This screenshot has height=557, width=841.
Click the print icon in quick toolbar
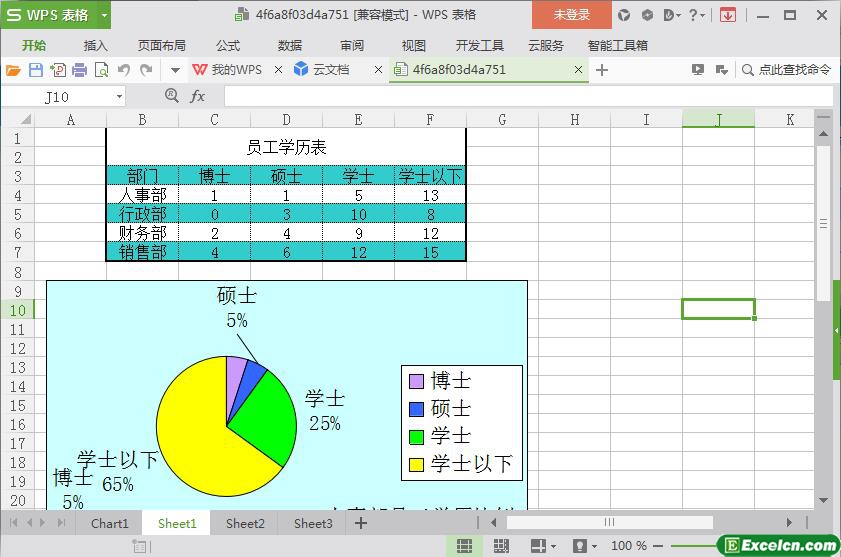(79, 70)
